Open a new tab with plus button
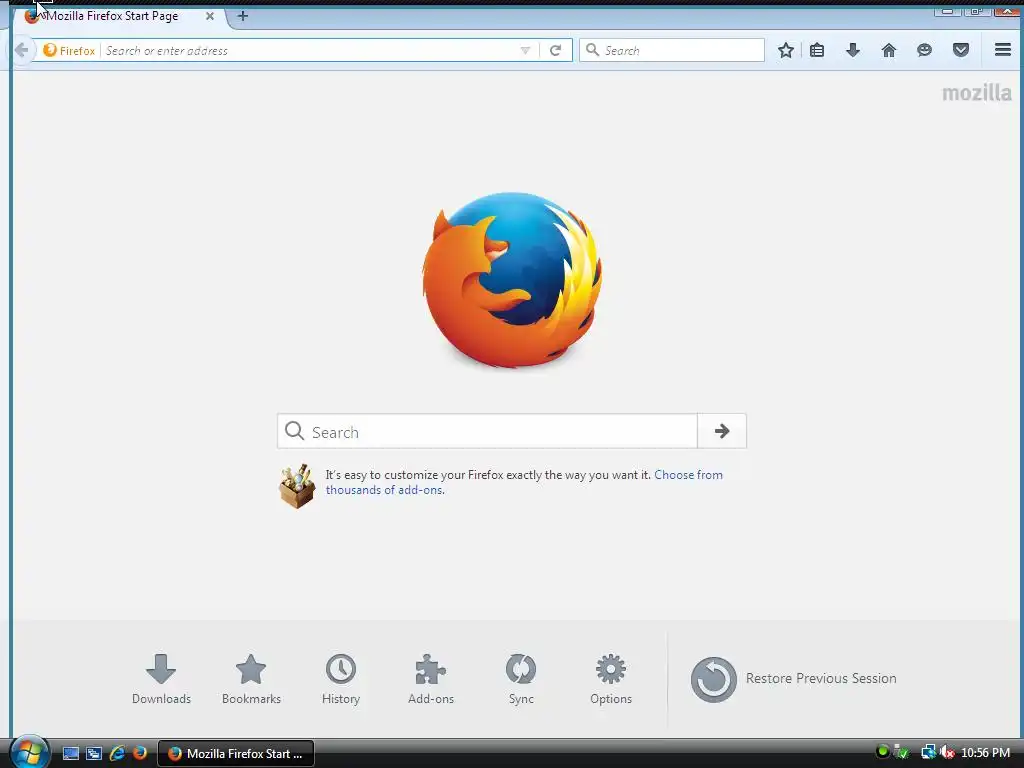This screenshot has height=768, width=1024. [x=242, y=16]
